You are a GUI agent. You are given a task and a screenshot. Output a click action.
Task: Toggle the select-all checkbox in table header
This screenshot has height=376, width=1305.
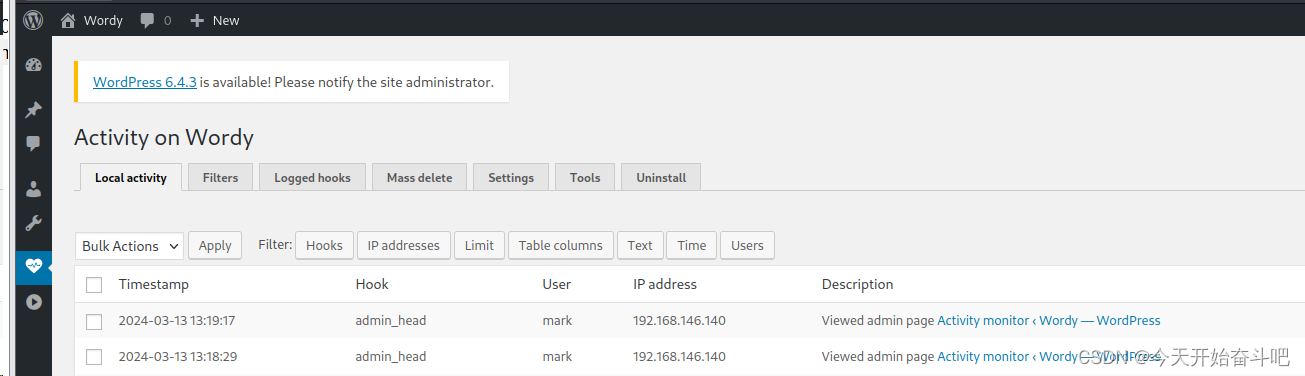[x=94, y=285]
